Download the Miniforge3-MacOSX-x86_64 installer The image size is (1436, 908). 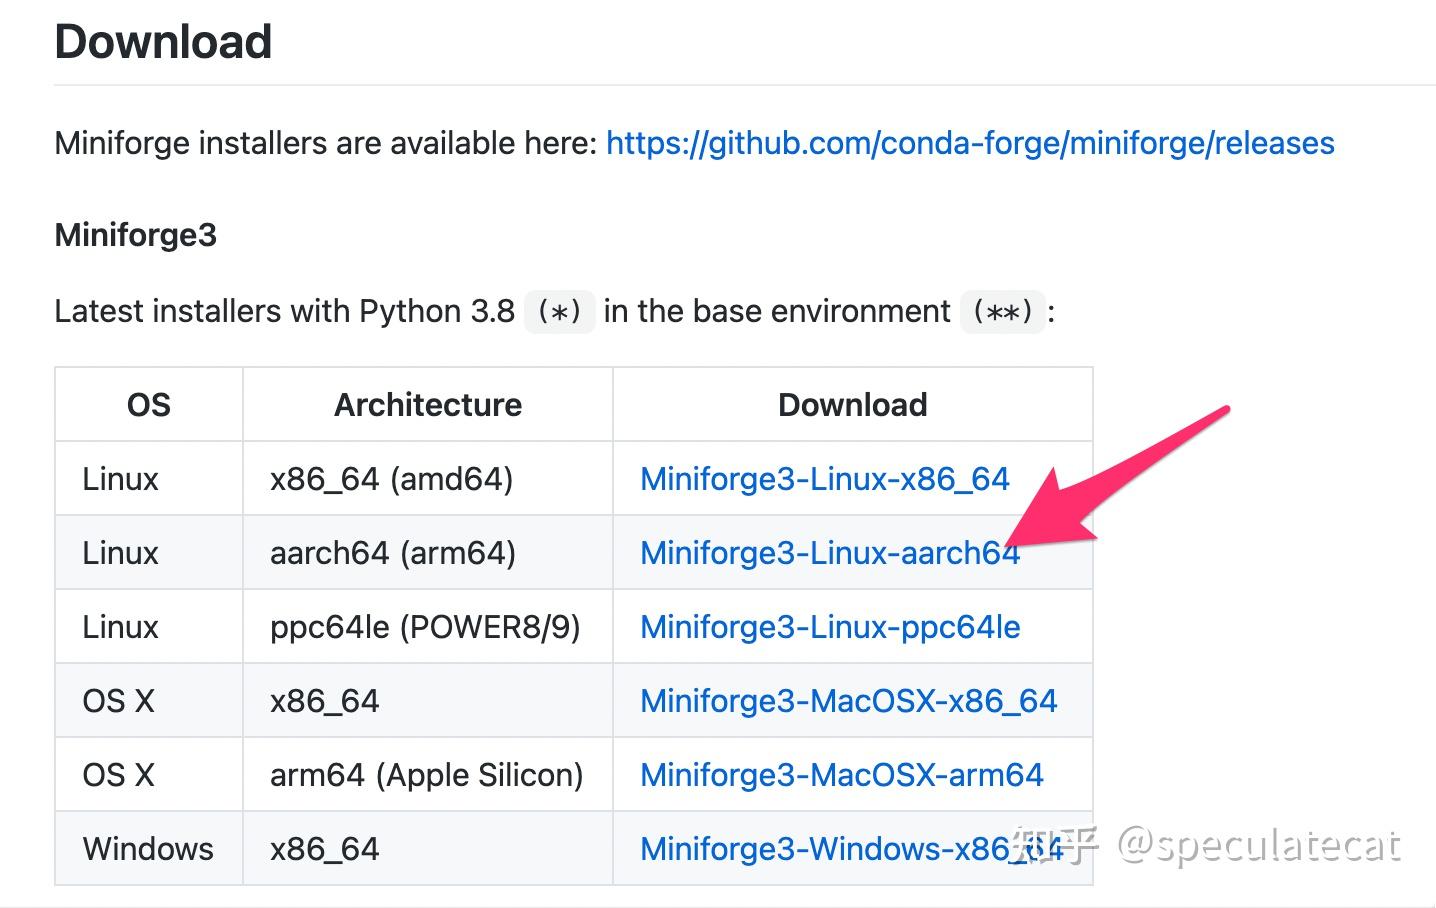[848, 701]
